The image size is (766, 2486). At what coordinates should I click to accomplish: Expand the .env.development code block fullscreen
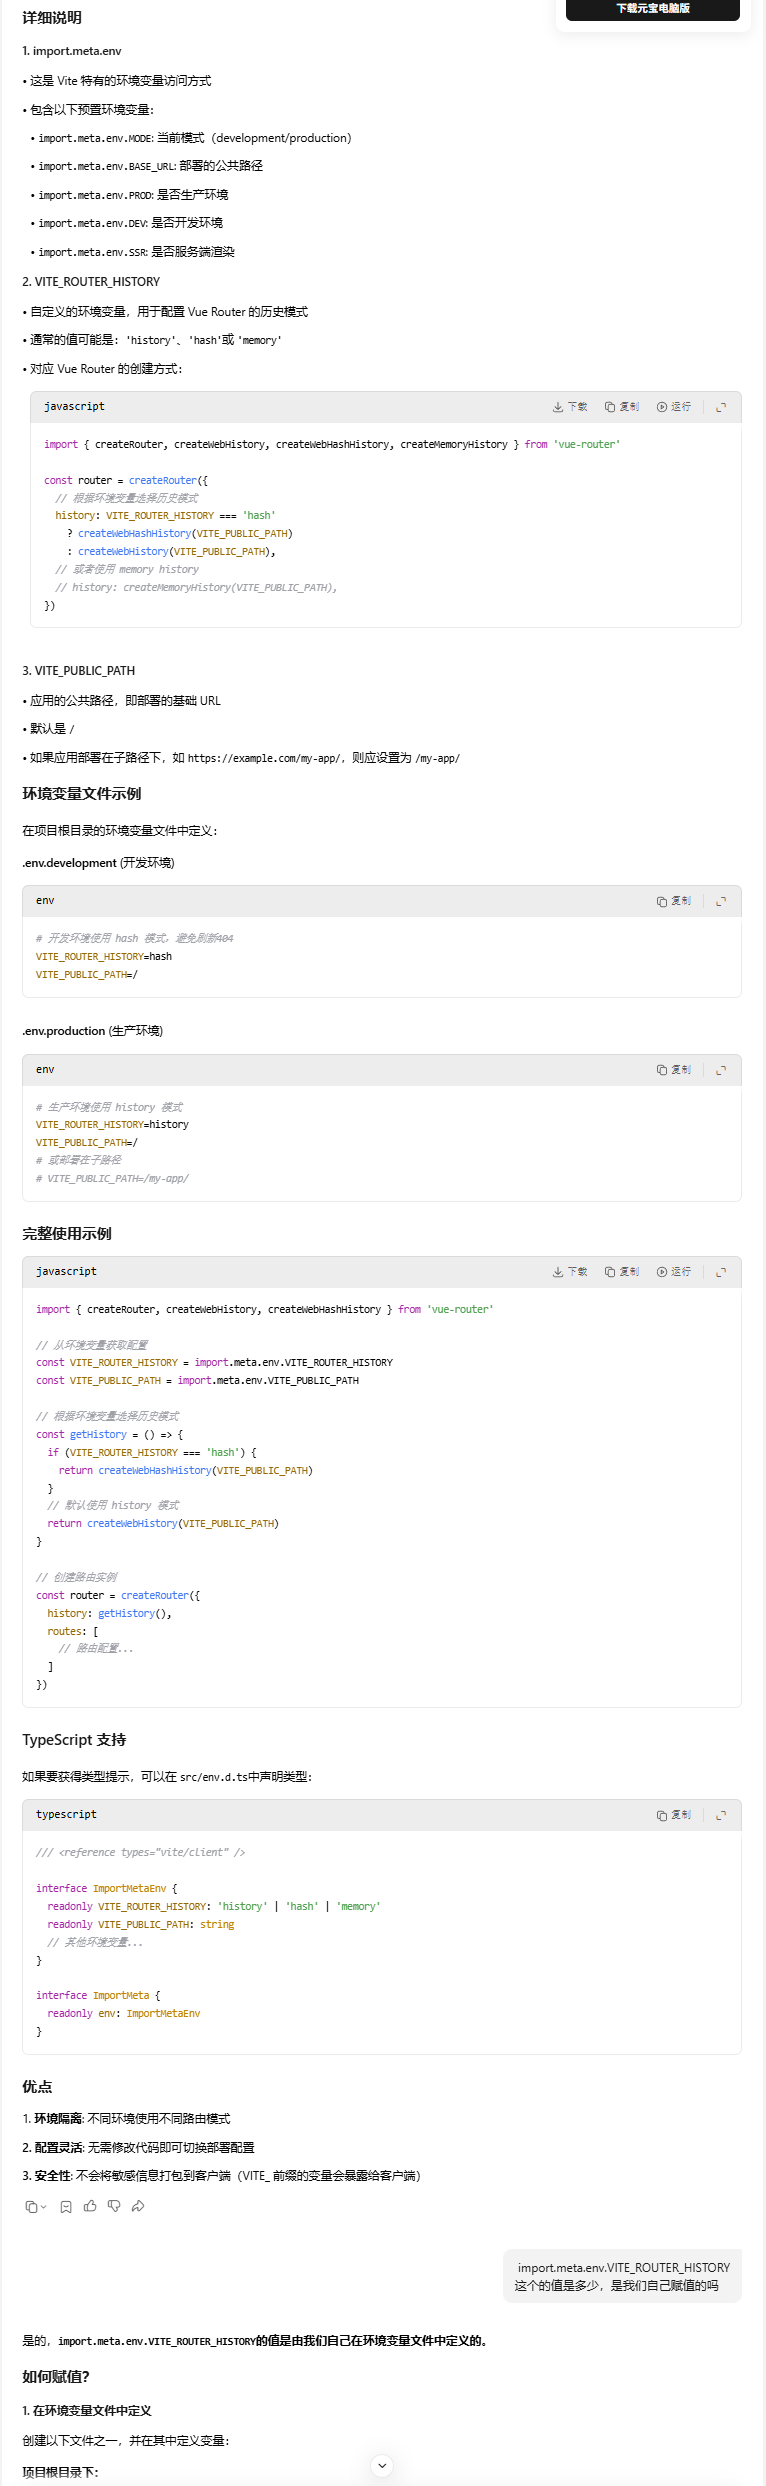721,901
